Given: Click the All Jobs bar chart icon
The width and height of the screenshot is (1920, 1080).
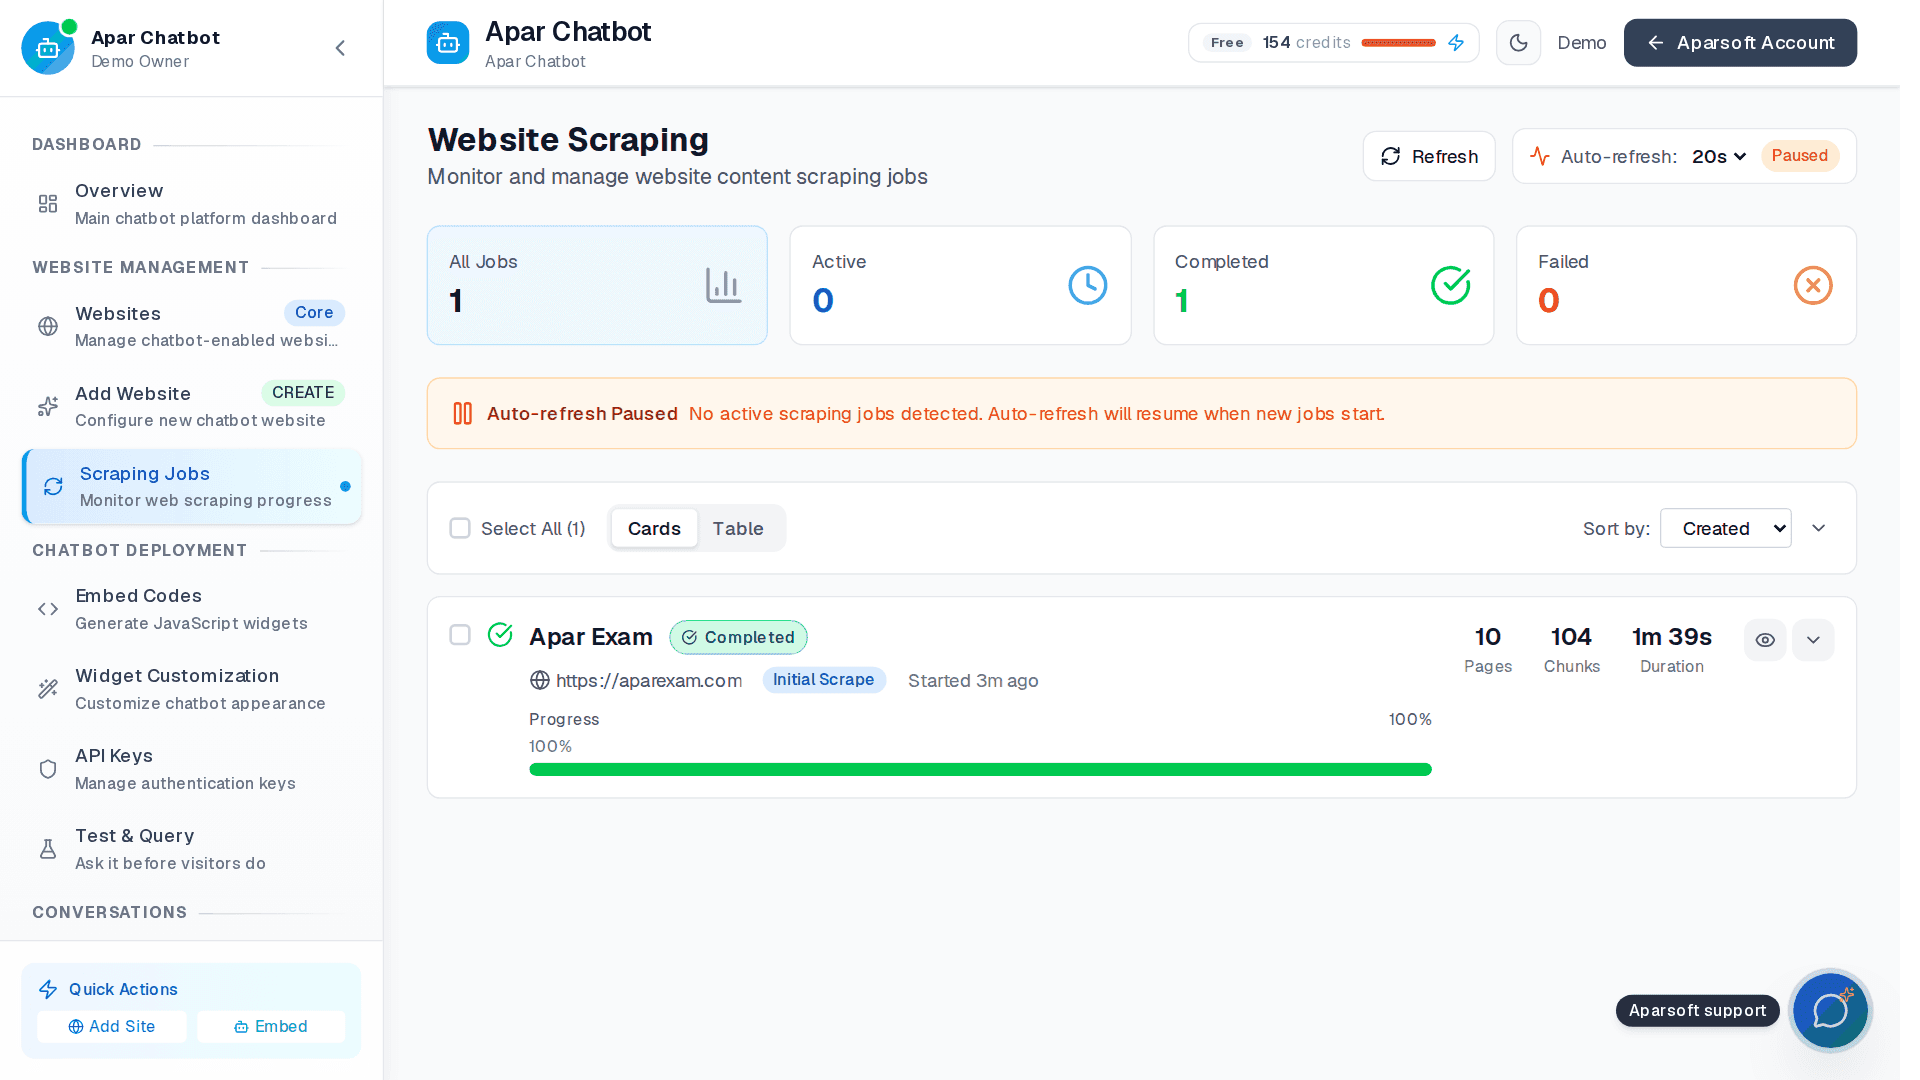Looking at the screenshot, I should [723, 286].
